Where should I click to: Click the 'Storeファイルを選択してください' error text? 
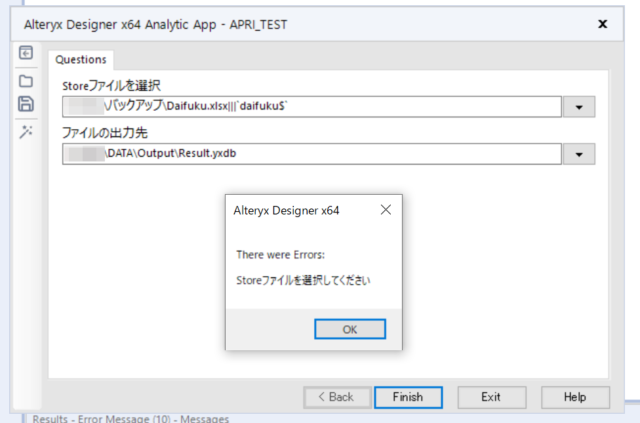tap(303, 281)
